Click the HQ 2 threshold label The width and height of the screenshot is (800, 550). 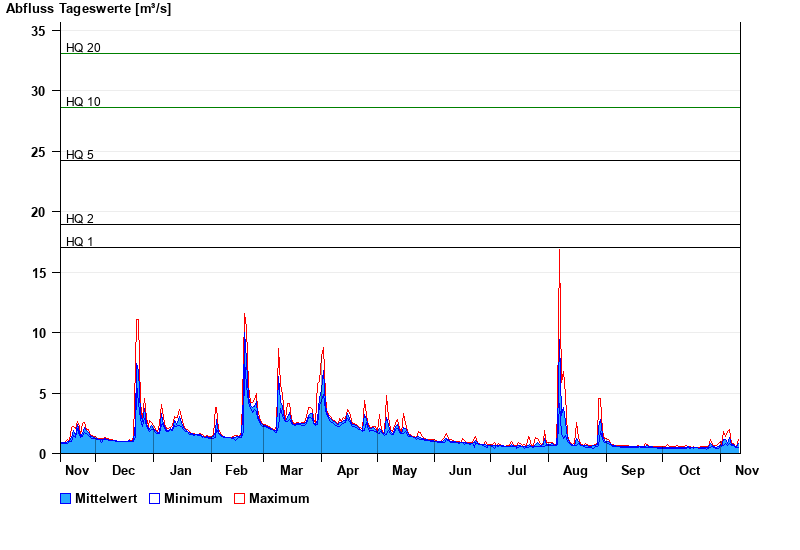pyautogui.click(x=80, y=218)
